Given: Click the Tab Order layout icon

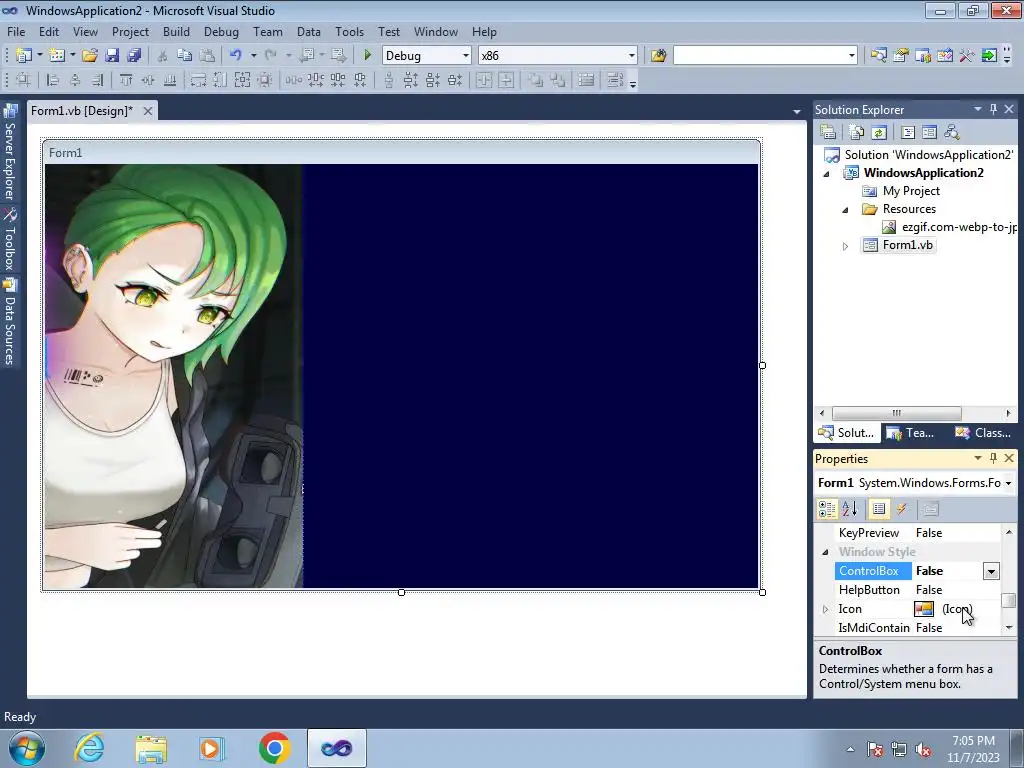Looking at the screenshot, I should [x=615, y=80].
